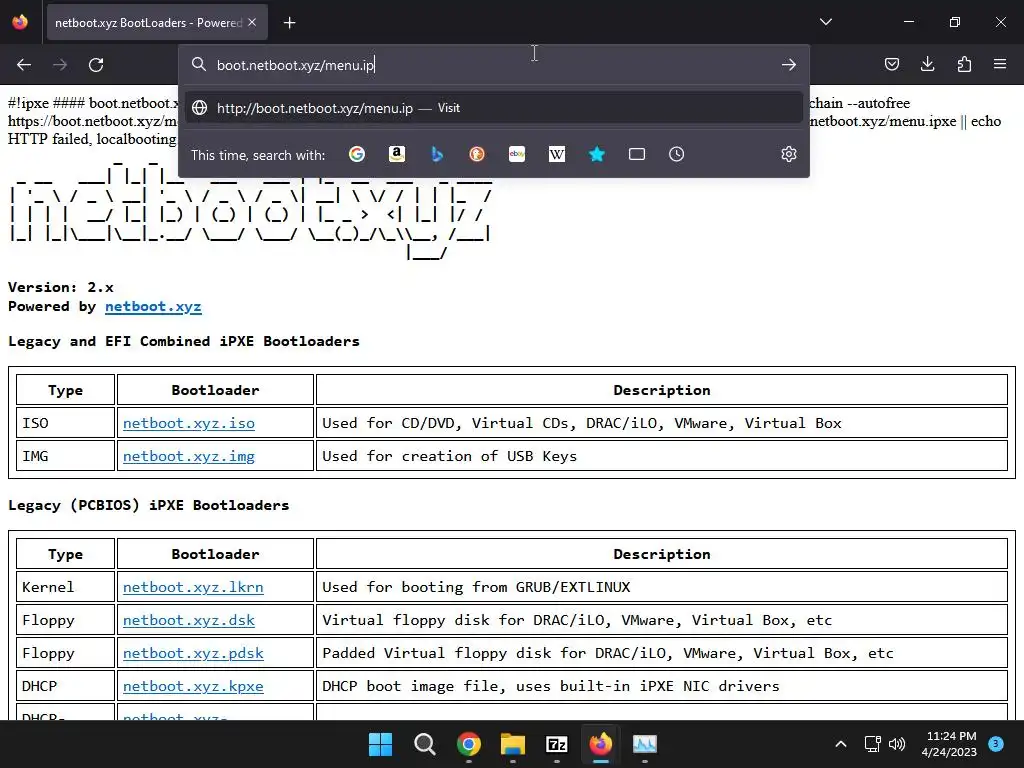This screenshot has height=768, width=1024.
Task: Search in browsing History
Action: pos(677,154)
